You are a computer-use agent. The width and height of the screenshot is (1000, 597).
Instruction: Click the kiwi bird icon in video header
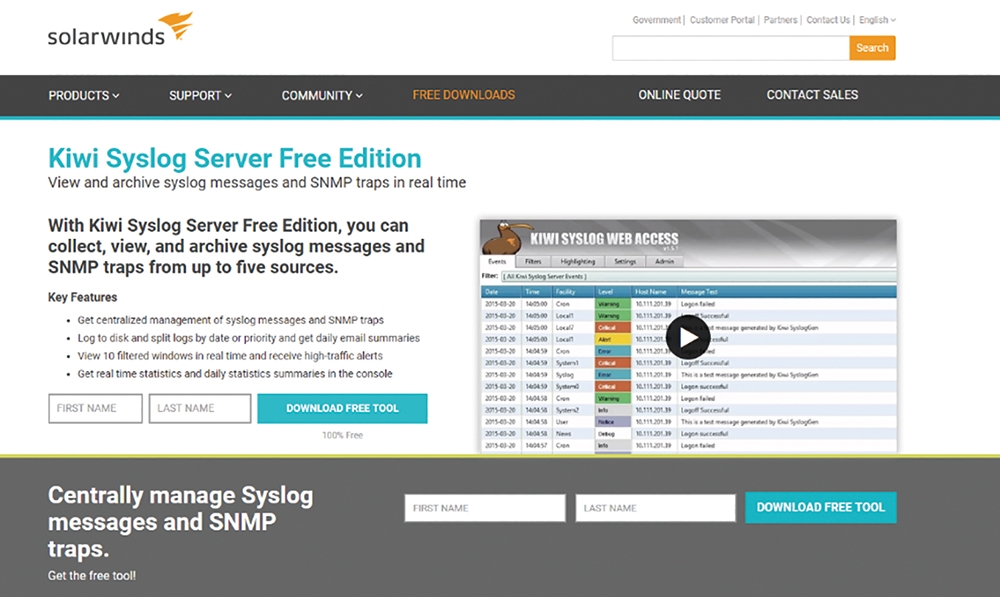click(x=506, y=238)
